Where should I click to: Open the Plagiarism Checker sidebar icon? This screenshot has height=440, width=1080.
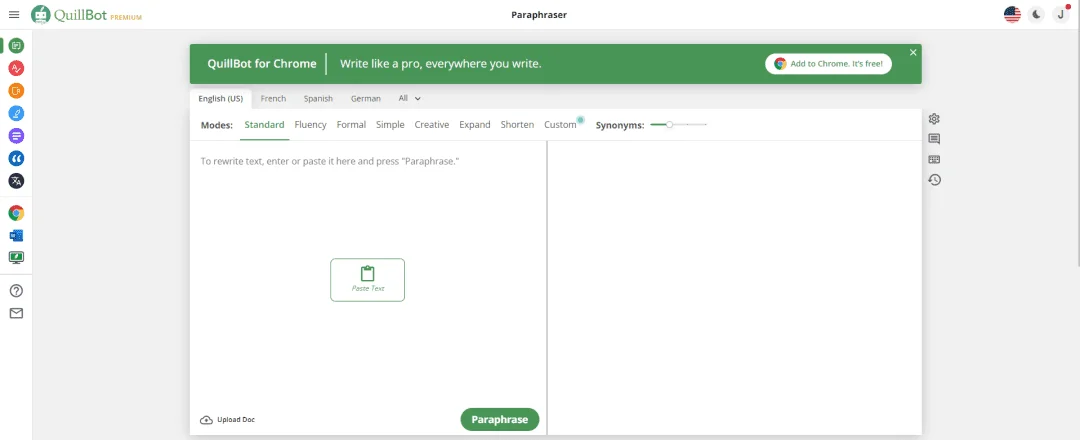click(x=16, y=91)
